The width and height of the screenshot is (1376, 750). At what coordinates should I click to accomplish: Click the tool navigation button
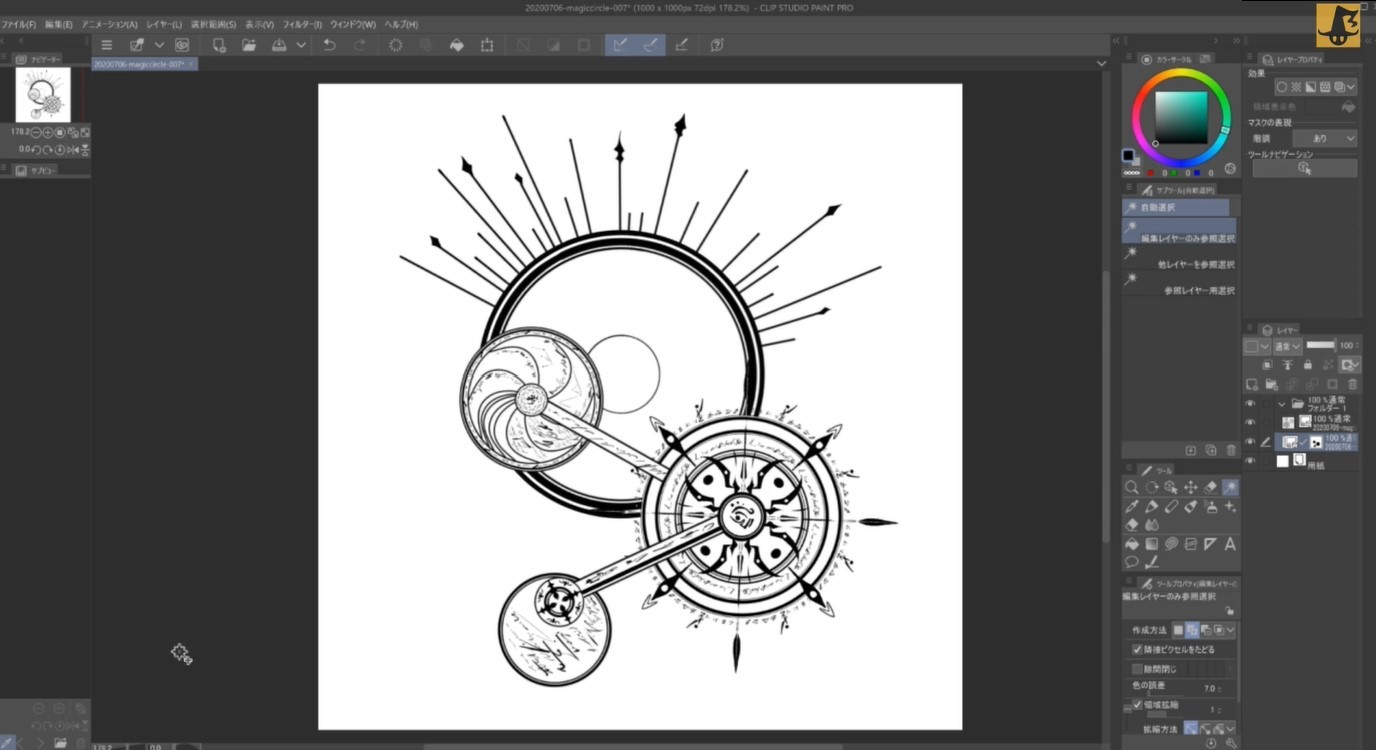coord(1304,168)
